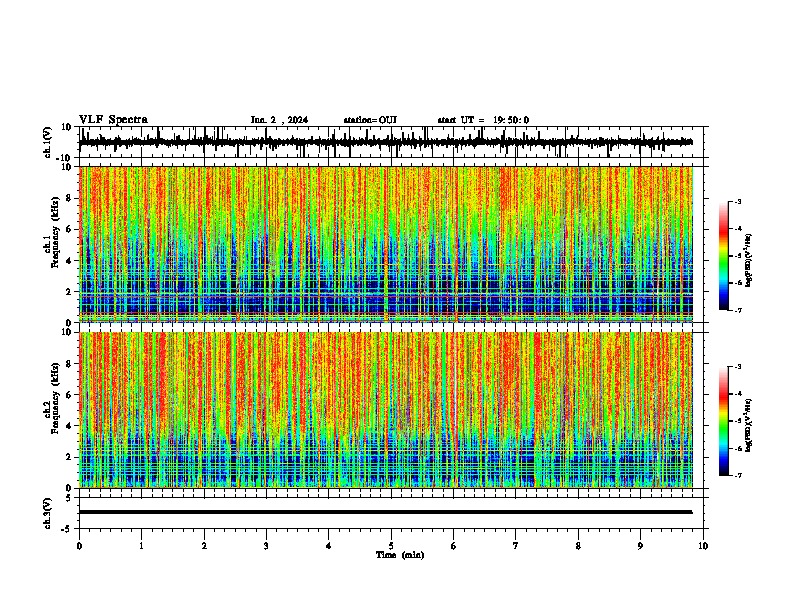
Task: Click the time-axis tick label "0"
Action: point(79,546)
